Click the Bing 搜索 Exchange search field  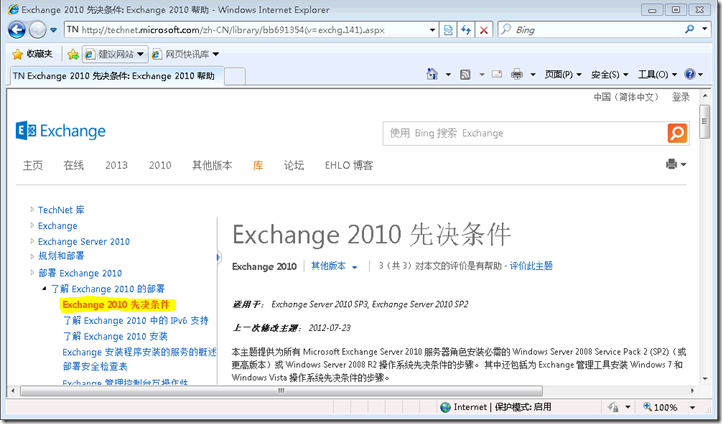click(x=525, y=134)
